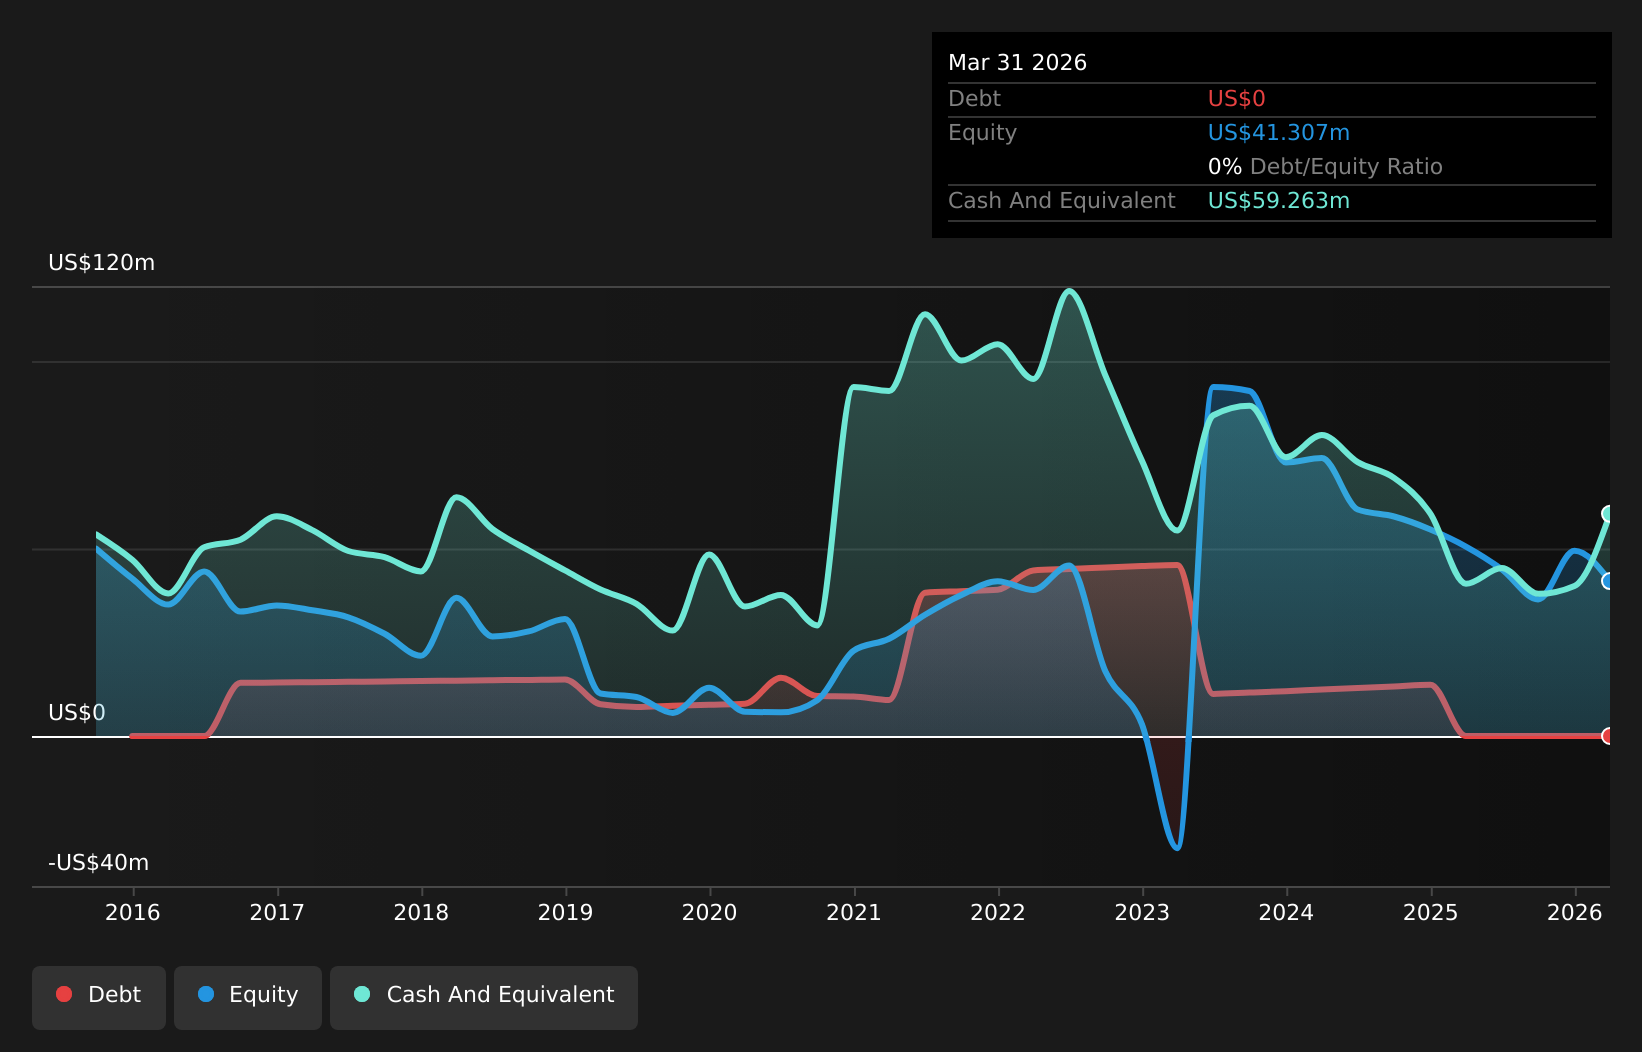Click the 2018 x-axis label

coord(421,912)
